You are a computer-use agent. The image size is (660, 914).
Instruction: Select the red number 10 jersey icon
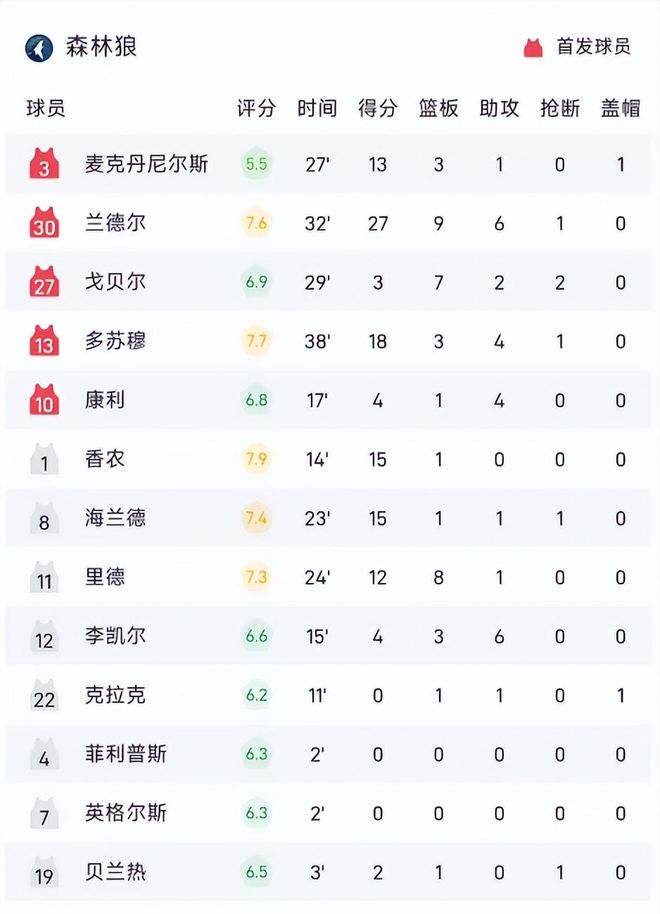click(x=44, y=399)
